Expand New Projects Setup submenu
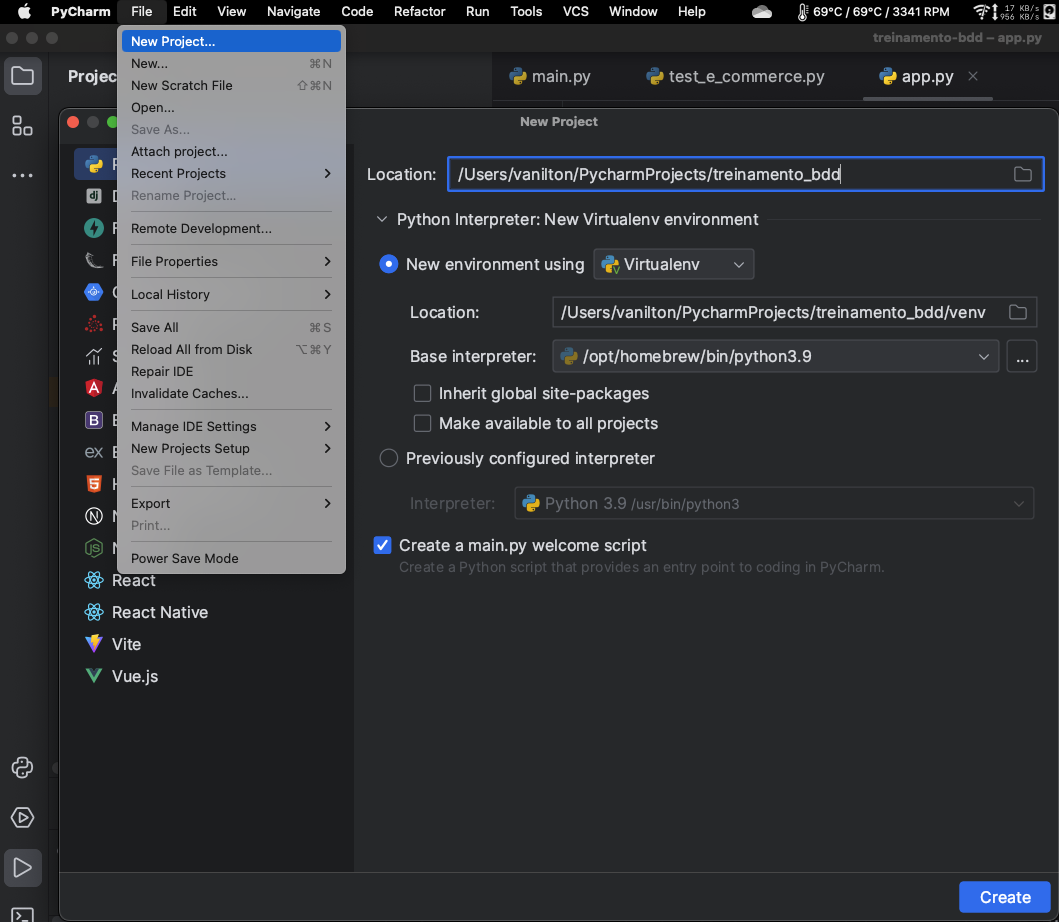Viewport: 1059px width, 922px height. [x=231, y=449]
